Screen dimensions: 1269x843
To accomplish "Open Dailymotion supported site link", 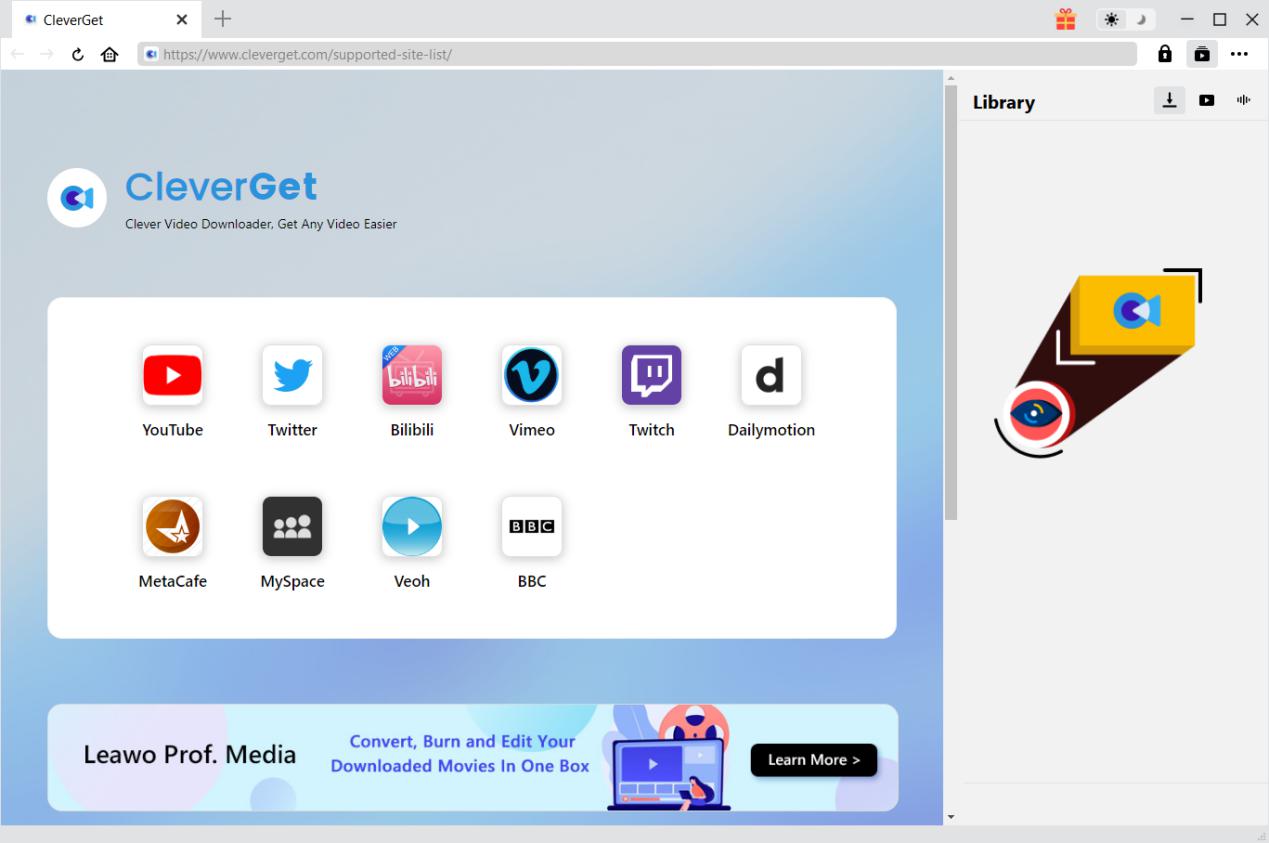I will [x=771, y=375].
